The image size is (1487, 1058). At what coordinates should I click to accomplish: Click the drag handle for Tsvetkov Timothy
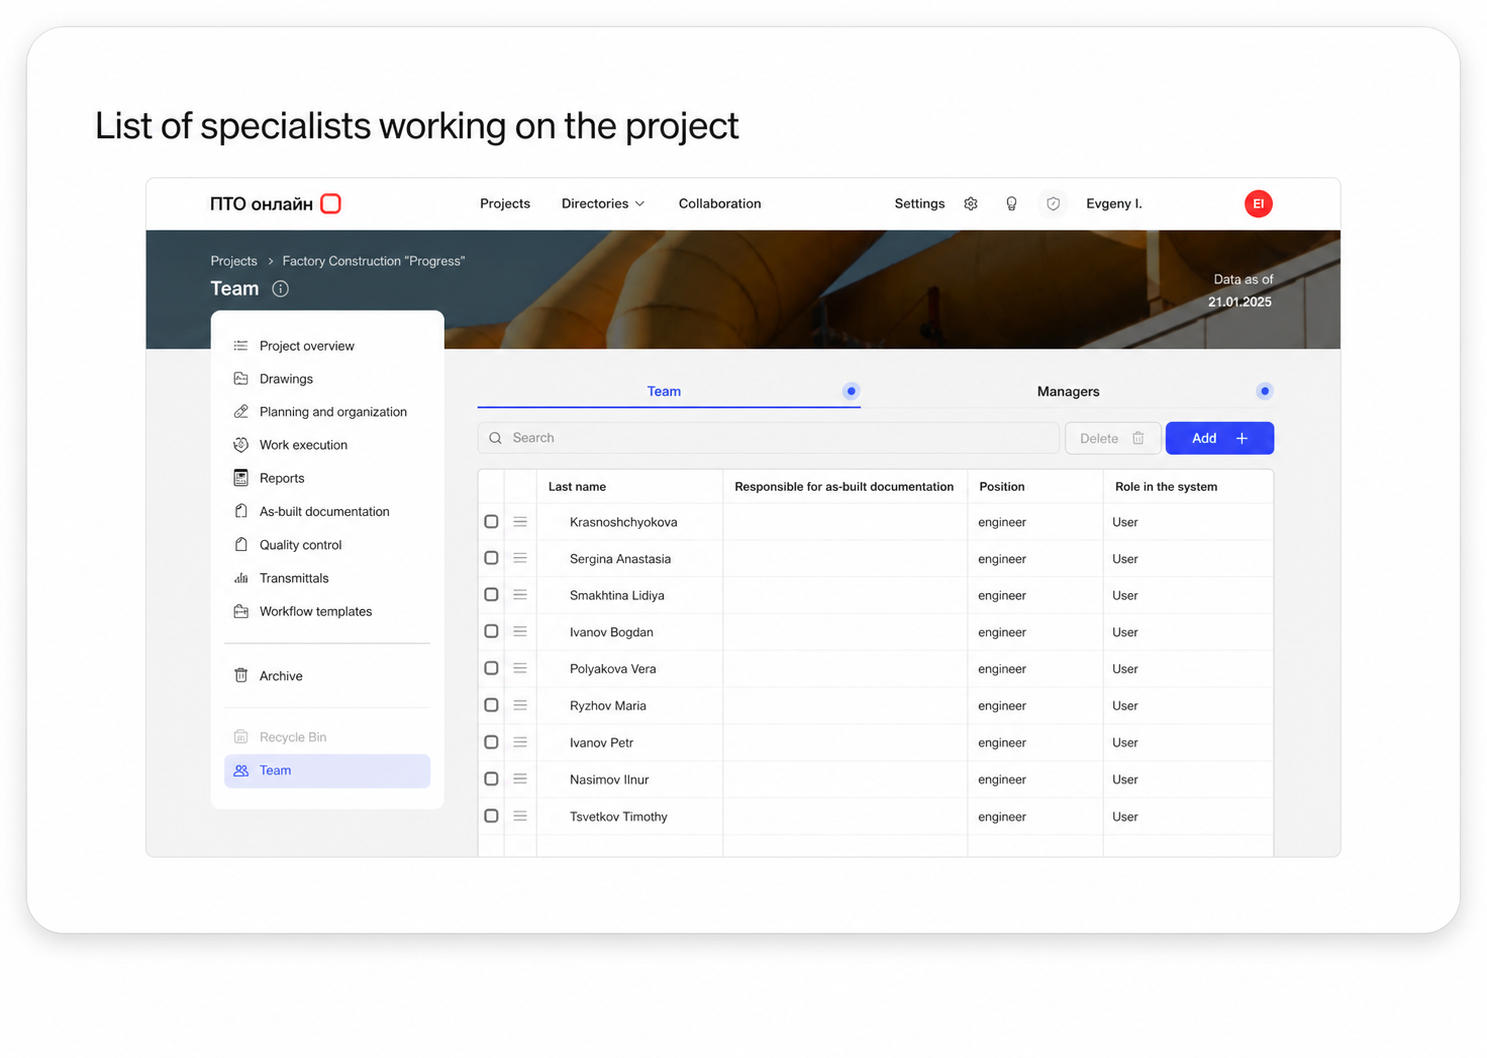(x=520, y=816)
